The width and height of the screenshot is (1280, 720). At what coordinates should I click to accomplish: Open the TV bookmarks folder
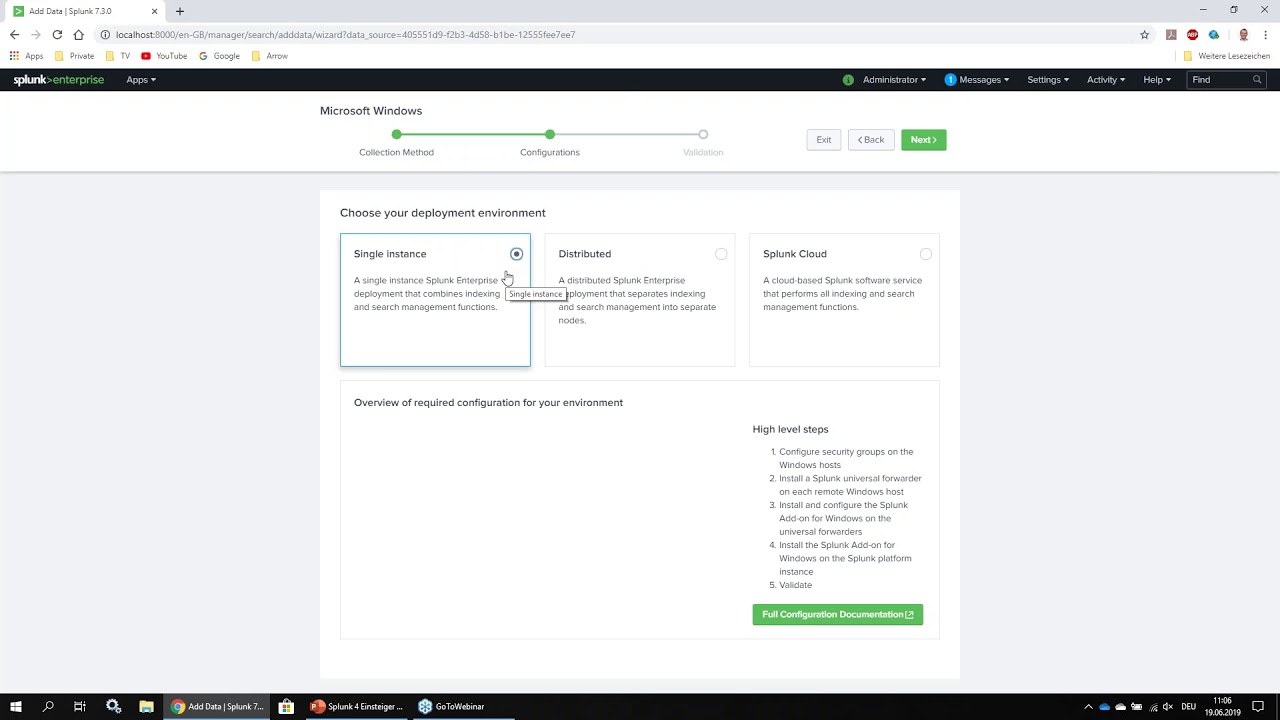tap(118, 56)
